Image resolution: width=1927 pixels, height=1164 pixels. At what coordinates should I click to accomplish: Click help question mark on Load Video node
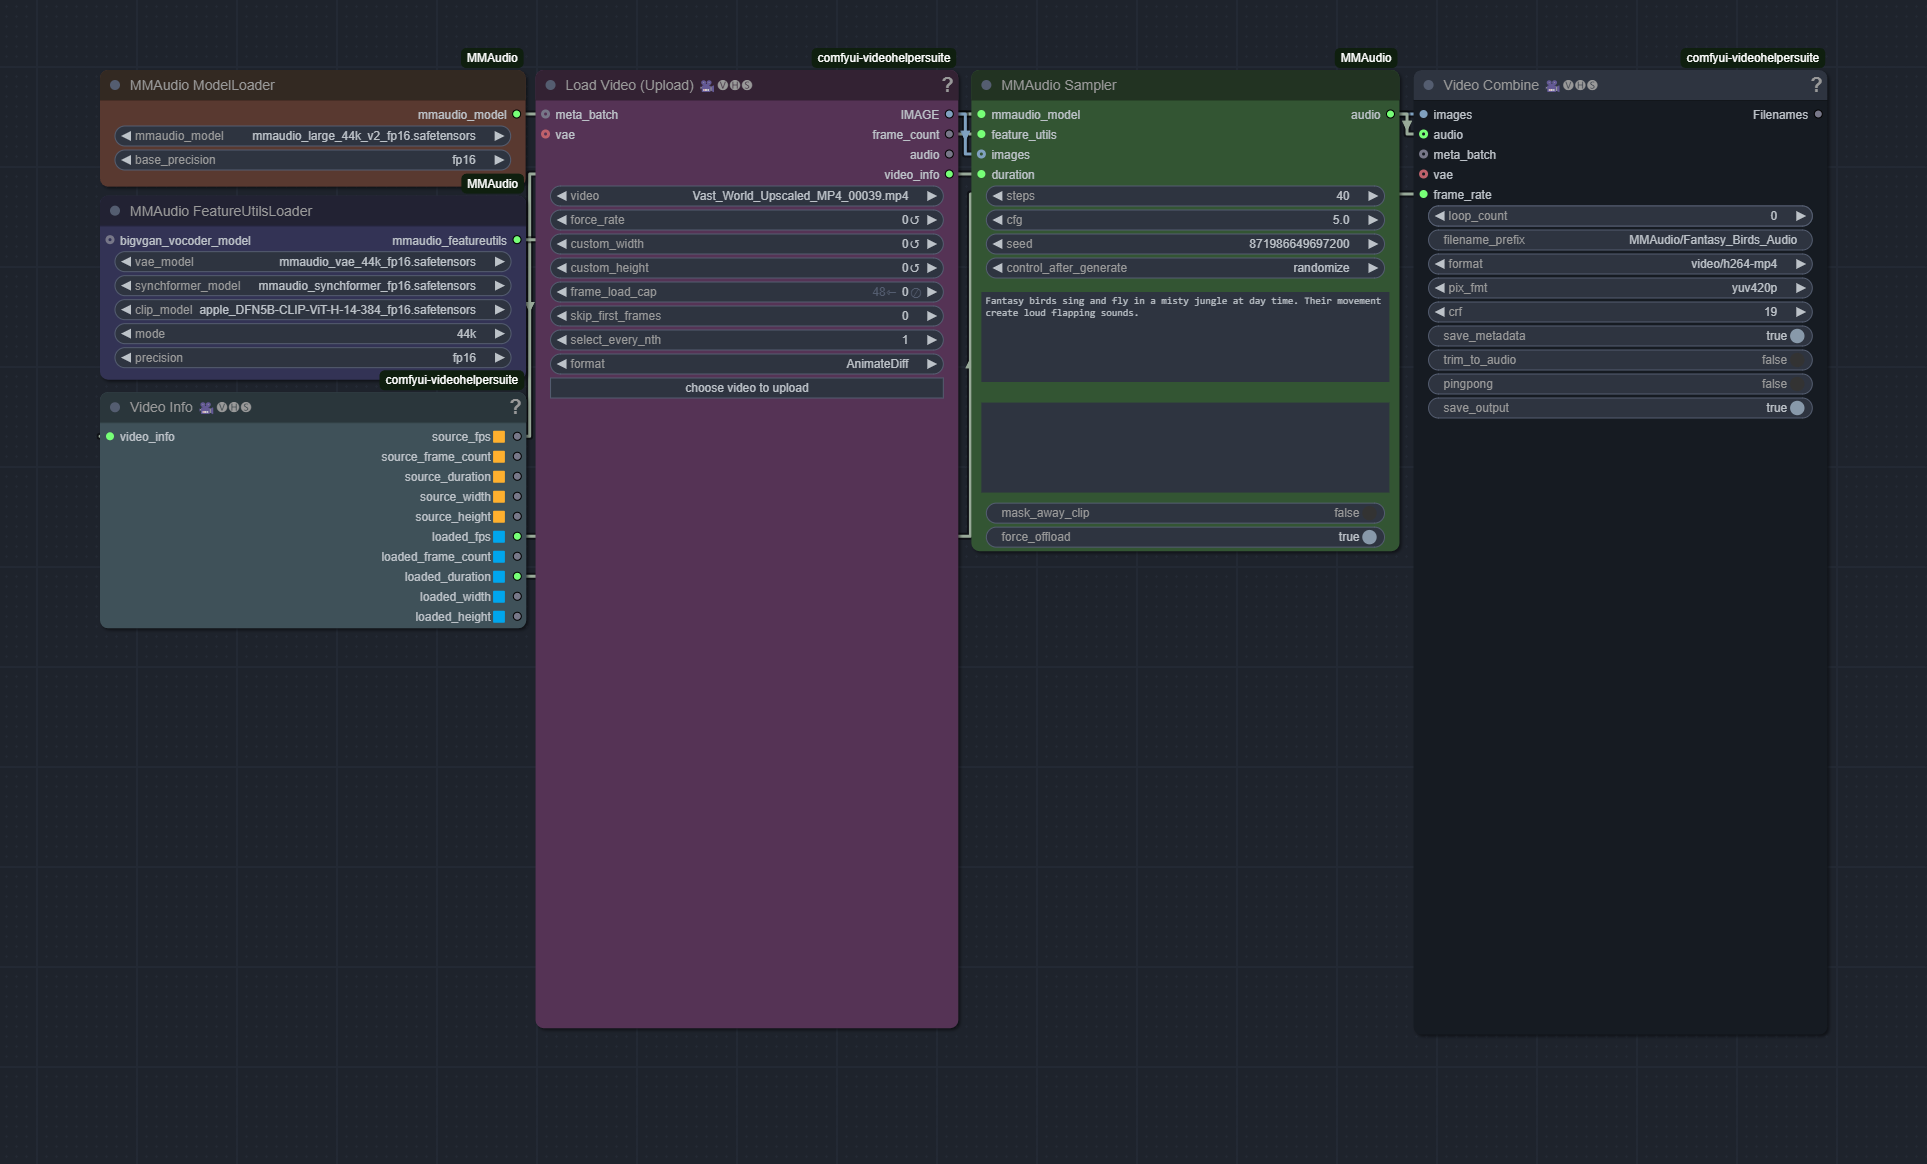tap(946, 85)
